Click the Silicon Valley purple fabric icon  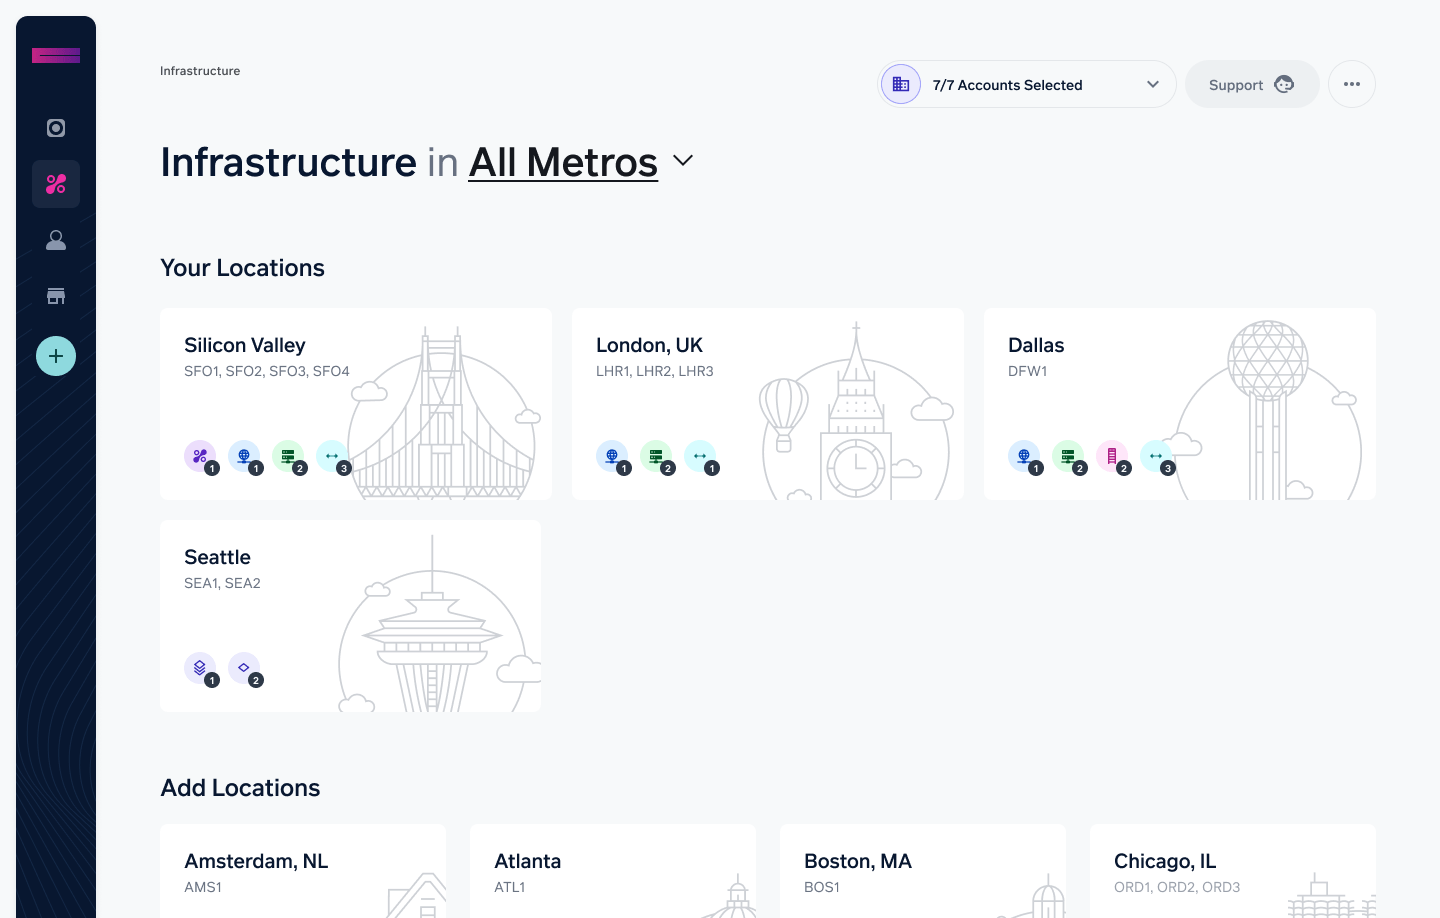(x=200, y=456)
